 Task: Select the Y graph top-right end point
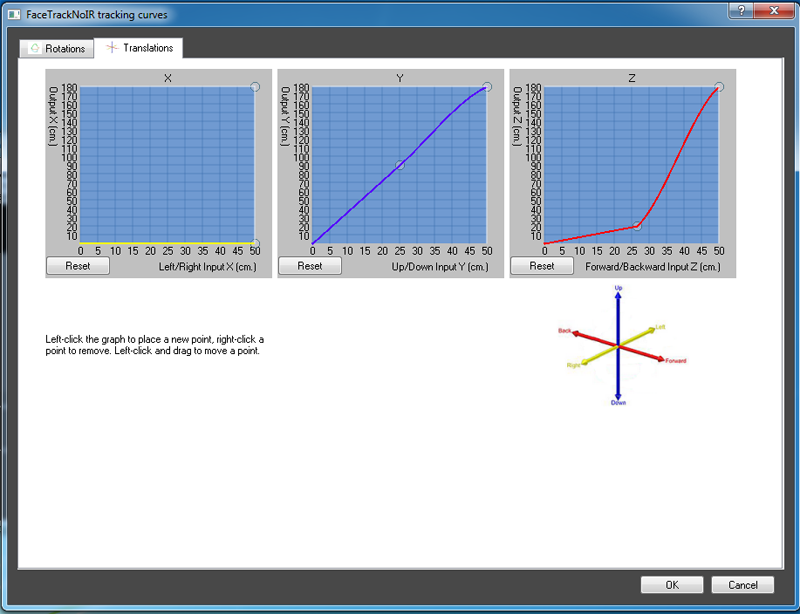click(487, 87)
